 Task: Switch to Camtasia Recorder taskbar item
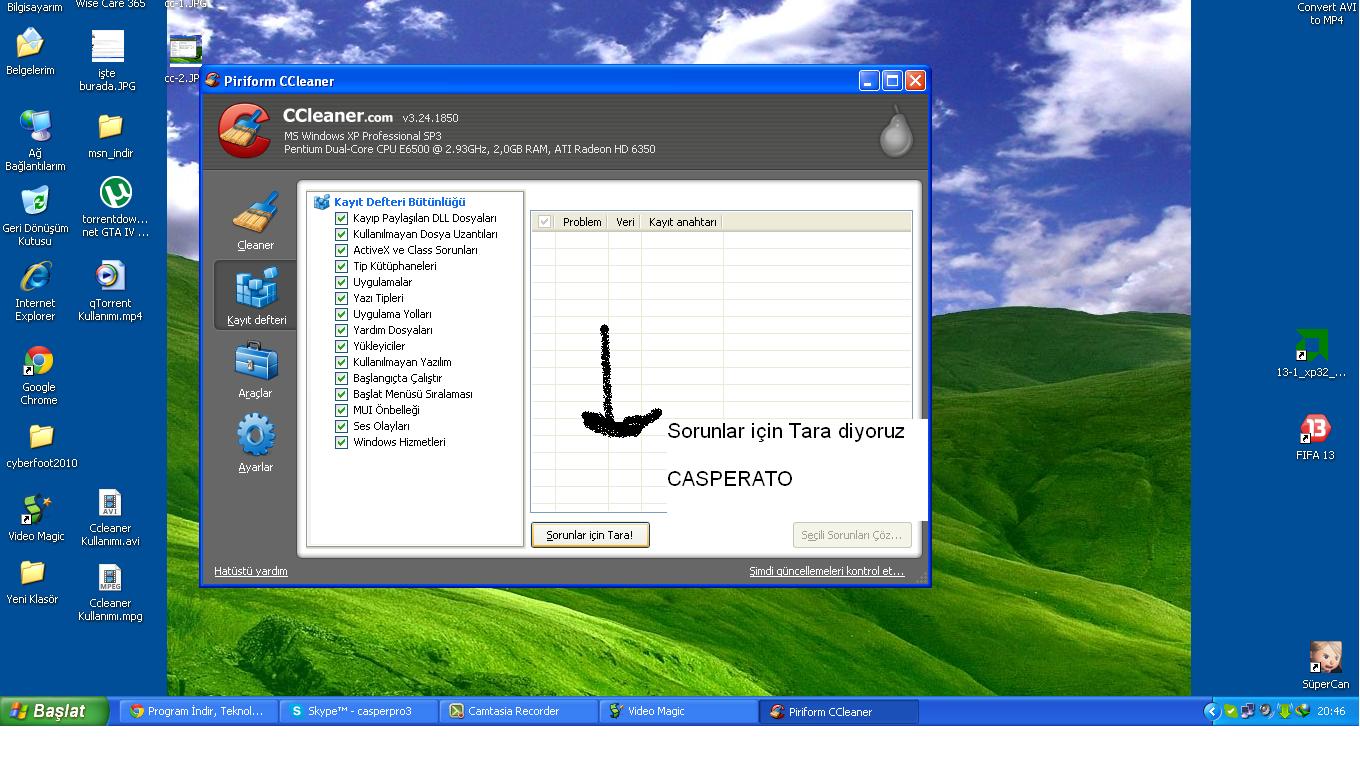(x=513, y=711)
